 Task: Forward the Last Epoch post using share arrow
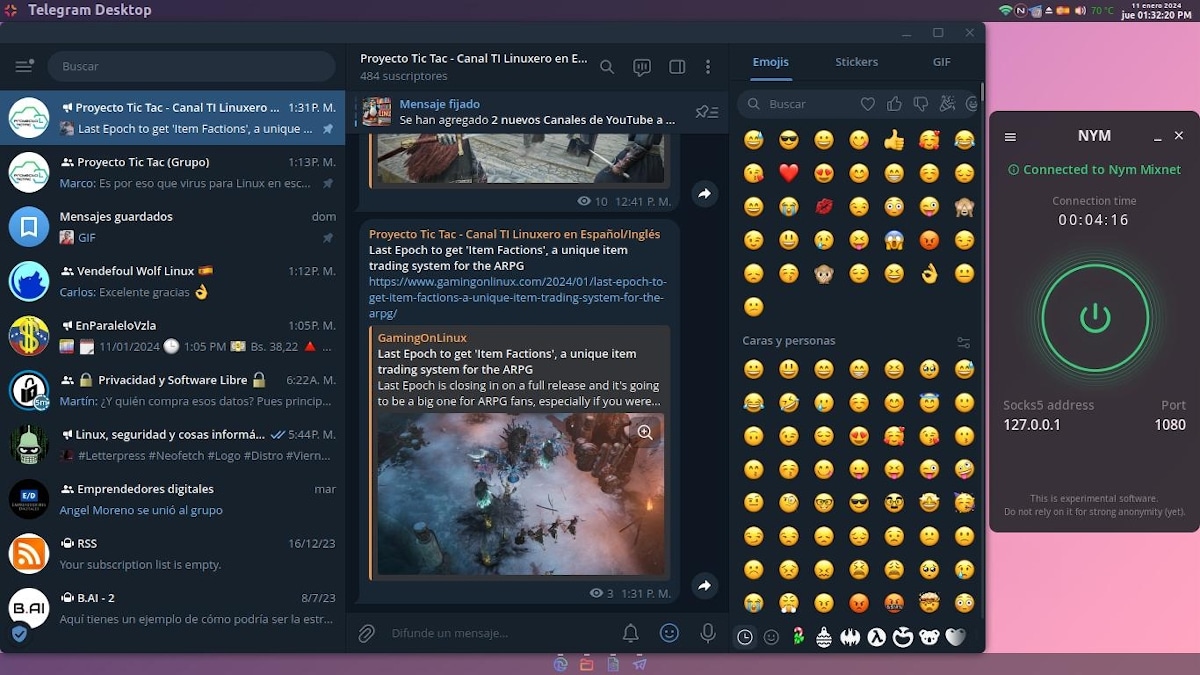click(x=705, y=586)
